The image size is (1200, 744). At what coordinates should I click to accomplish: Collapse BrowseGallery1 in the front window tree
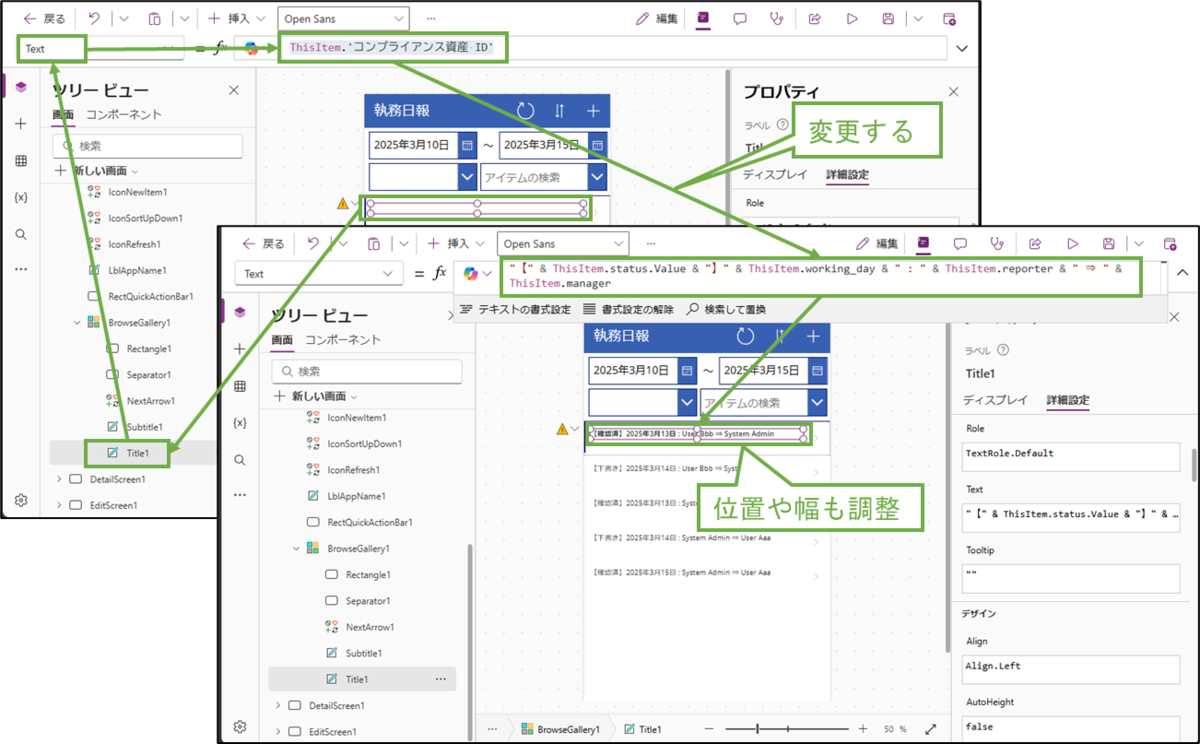297,549
